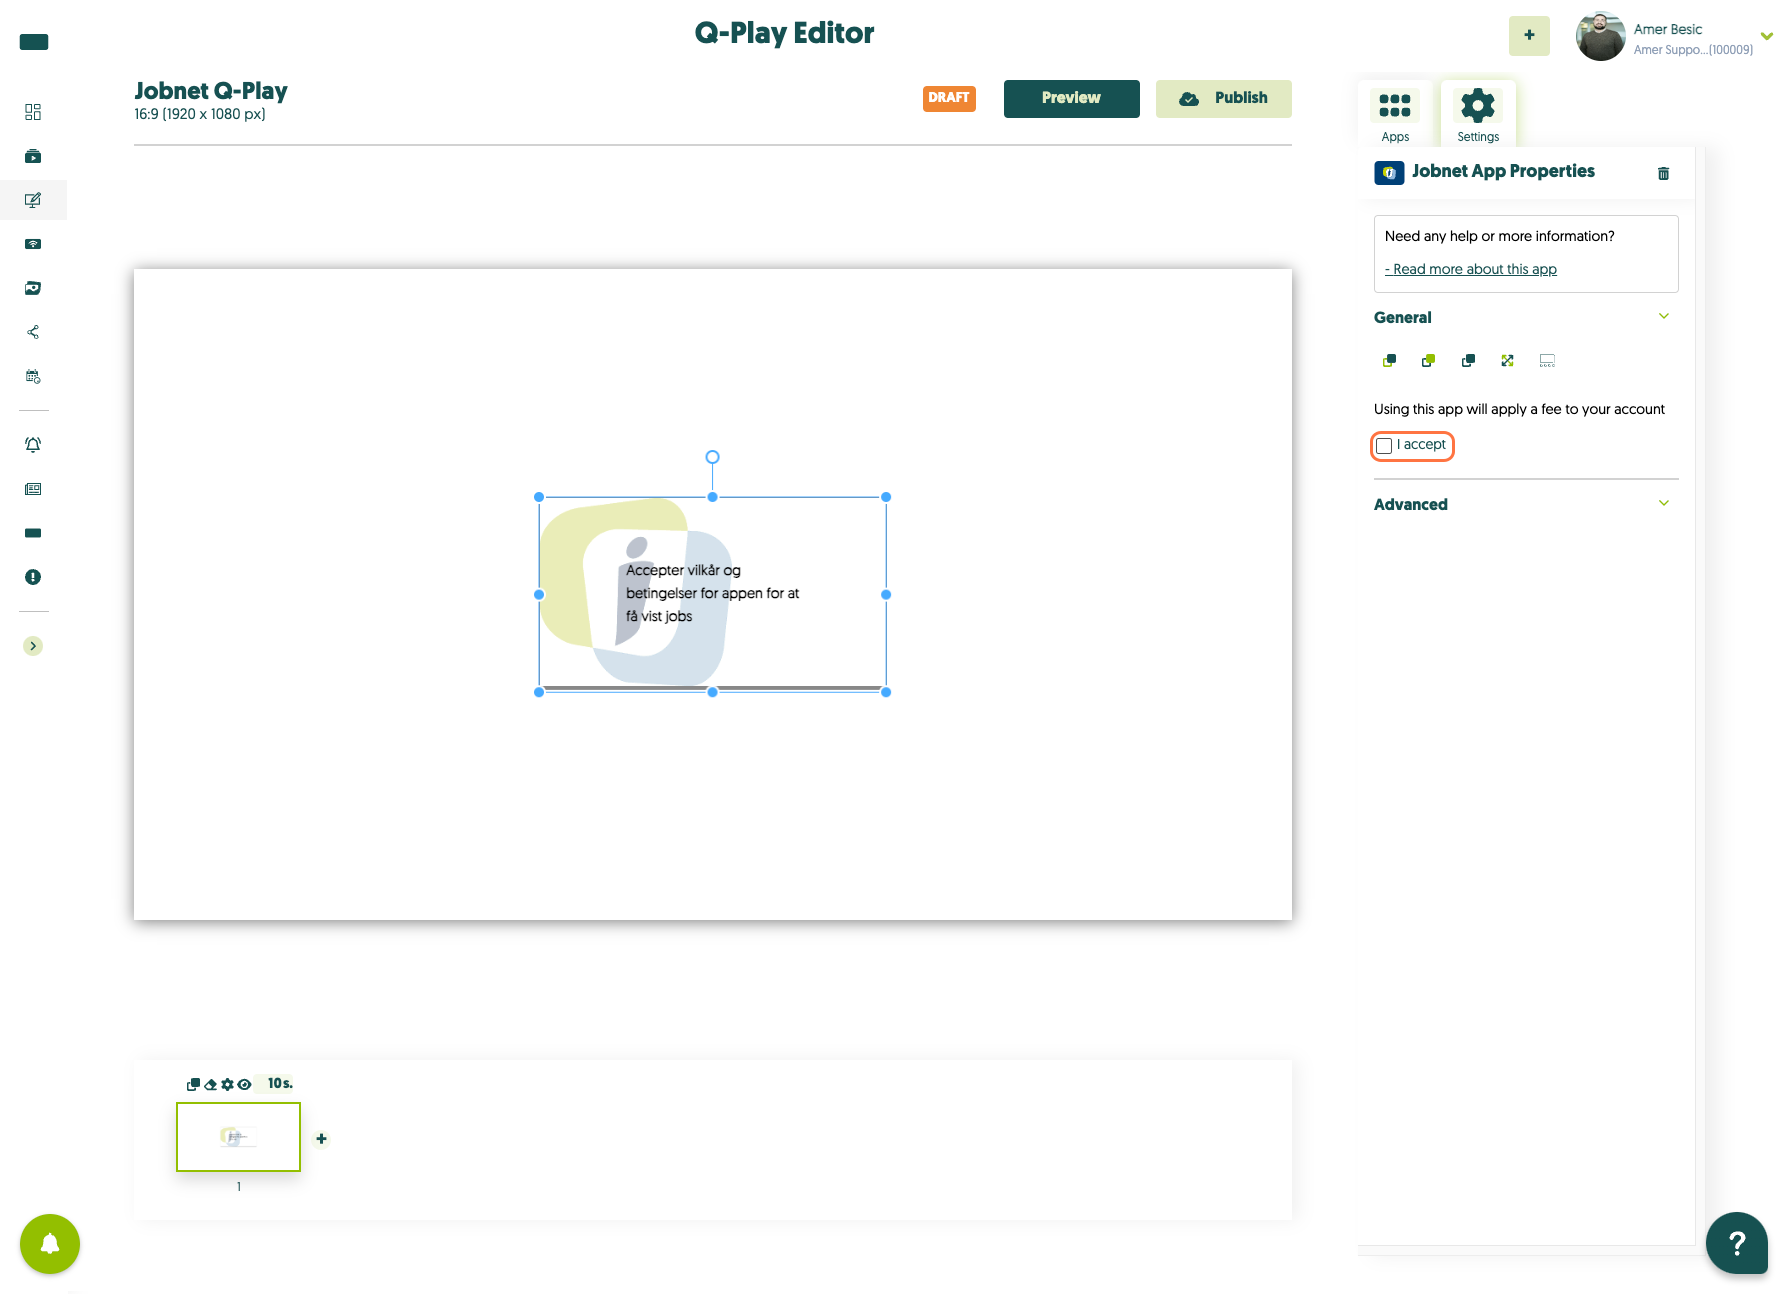Add a new slide with plus button

pyautogui.click(x=321, y=1139)
